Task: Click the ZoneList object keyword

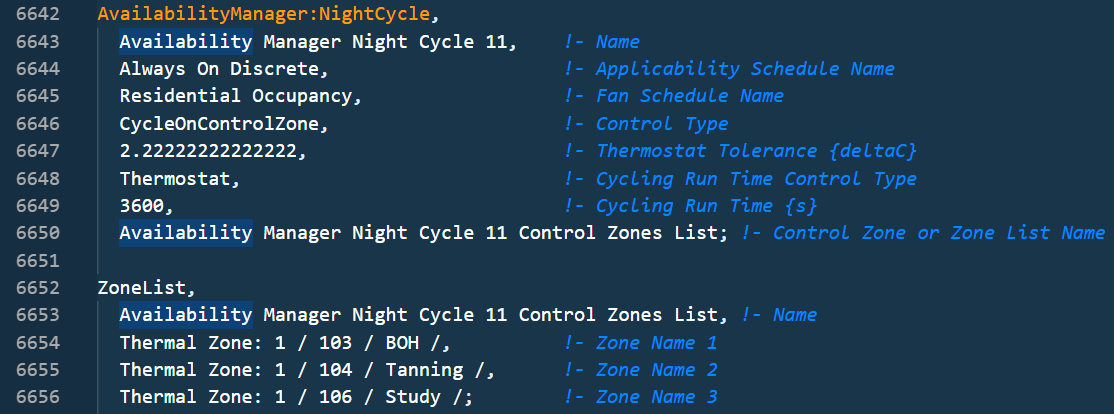Action: (146, 288)
